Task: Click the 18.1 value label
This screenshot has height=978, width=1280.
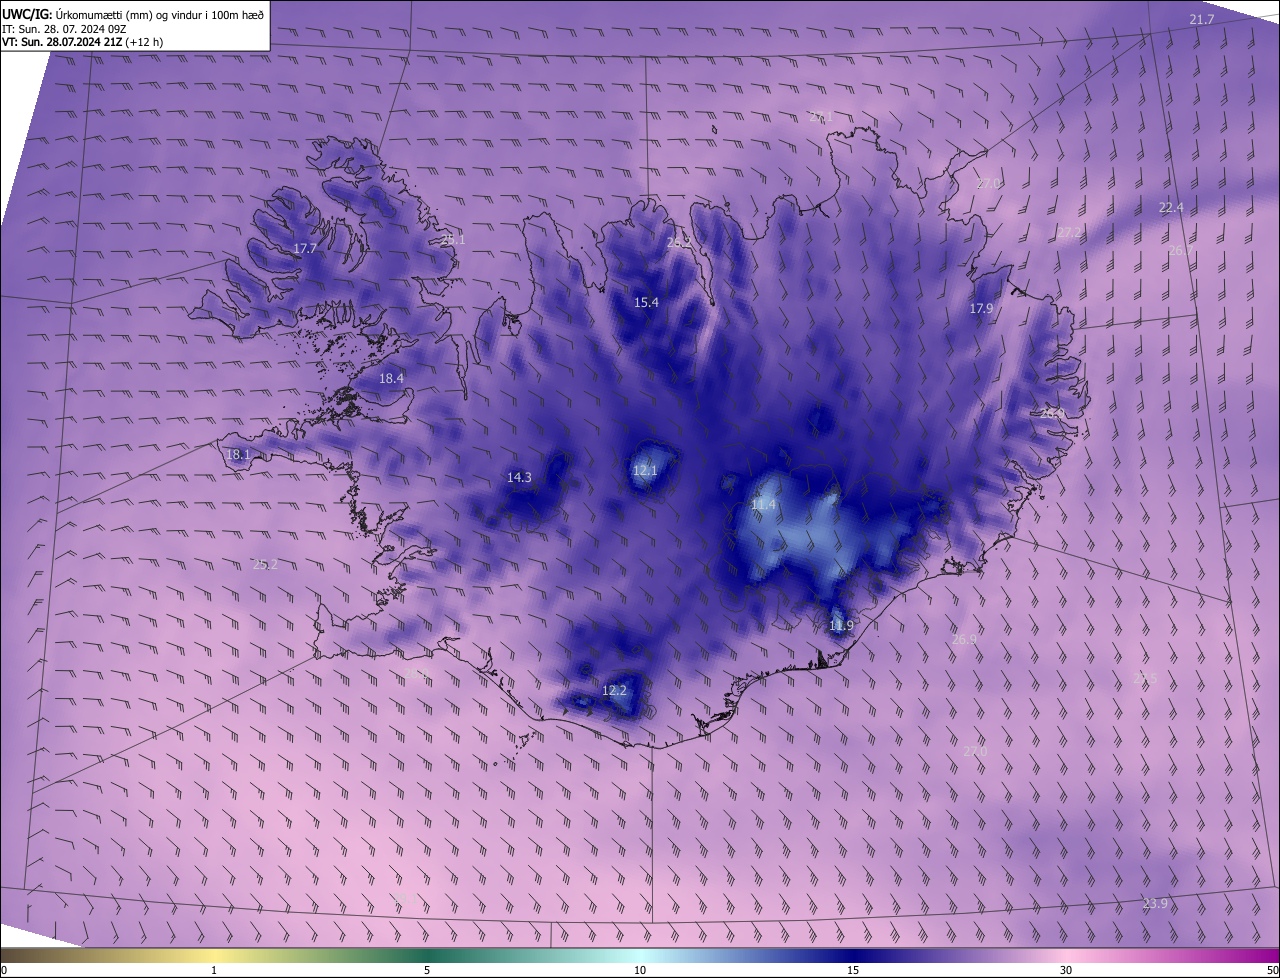Action: 238,455
